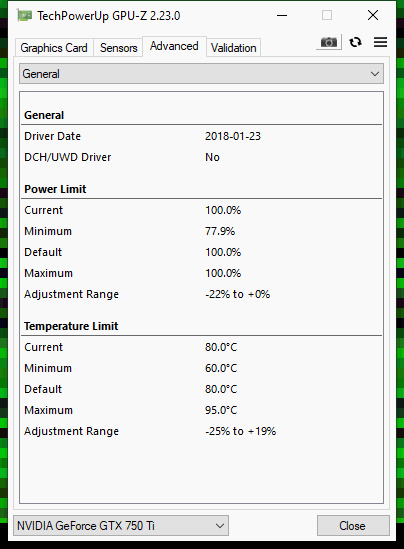Screen dimensions: 404x549
Task: Select the Temperature Maximum value 95.0°C
Action: click(221, 410)
